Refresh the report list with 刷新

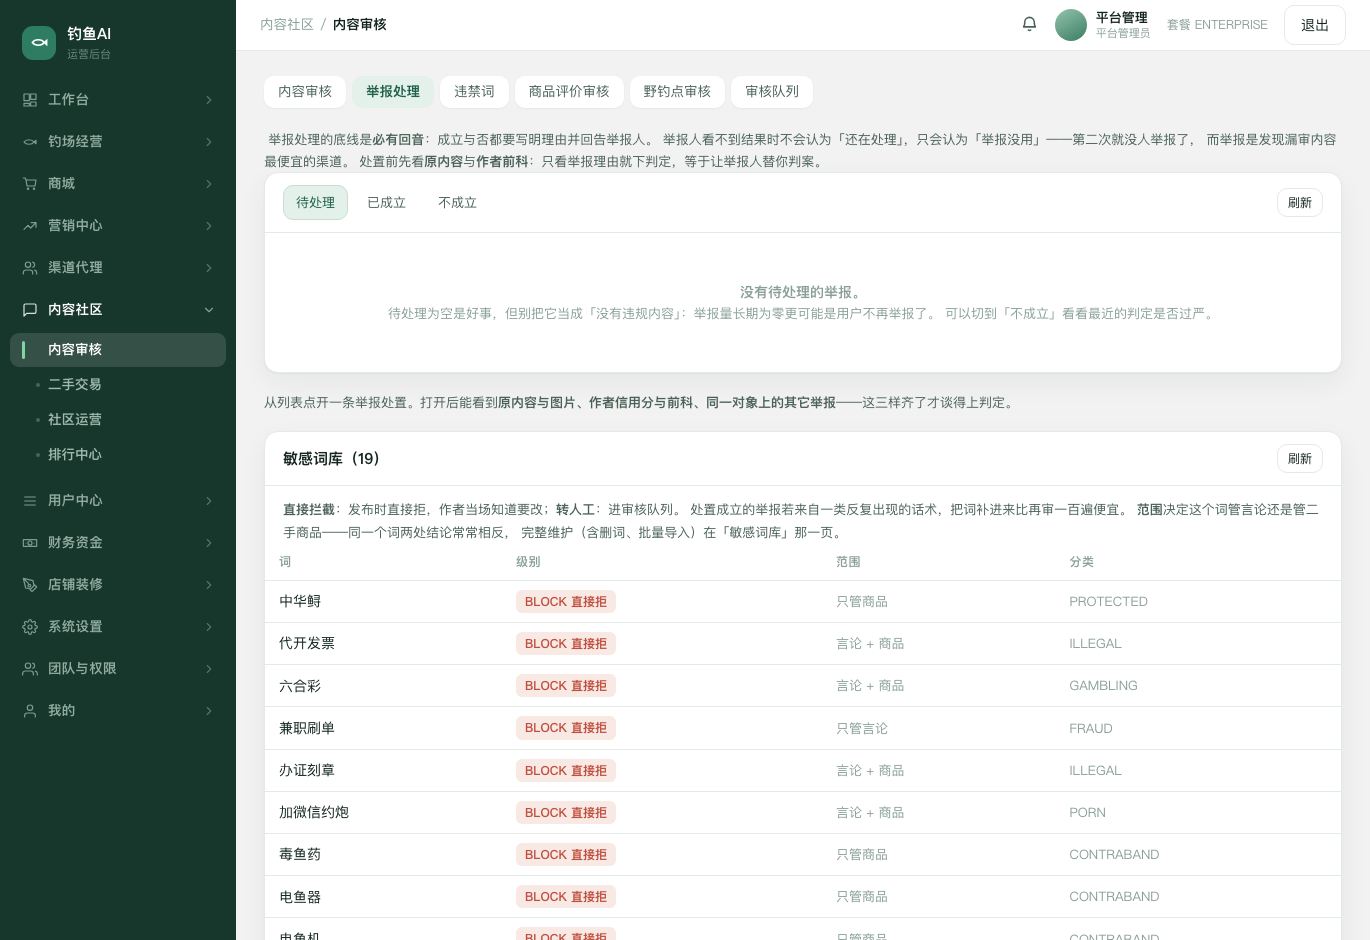point(1300,203)
